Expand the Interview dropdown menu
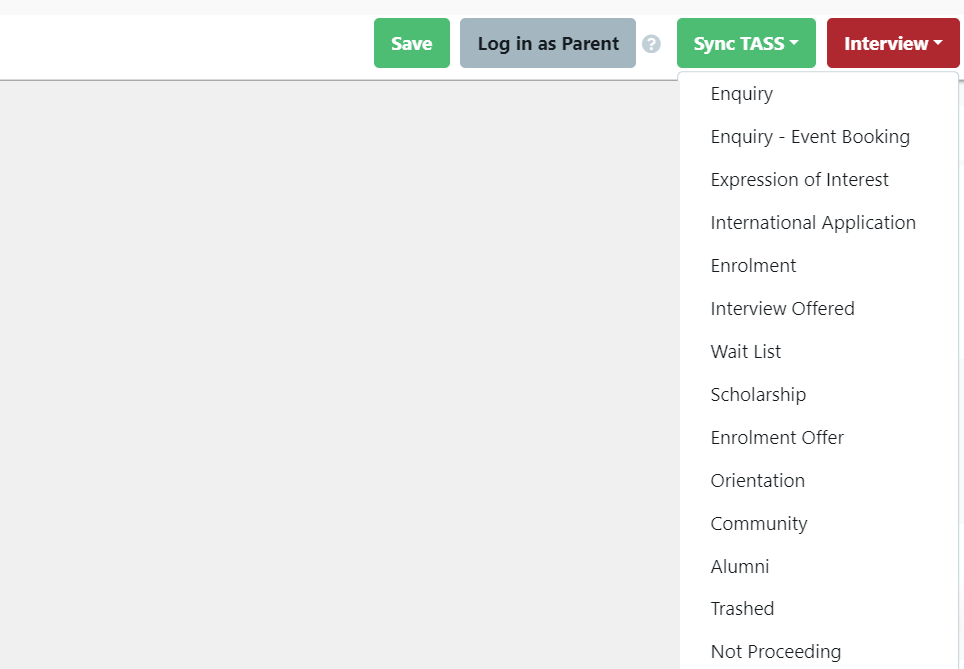Screen dimensions: 964x669 point(893,43)
